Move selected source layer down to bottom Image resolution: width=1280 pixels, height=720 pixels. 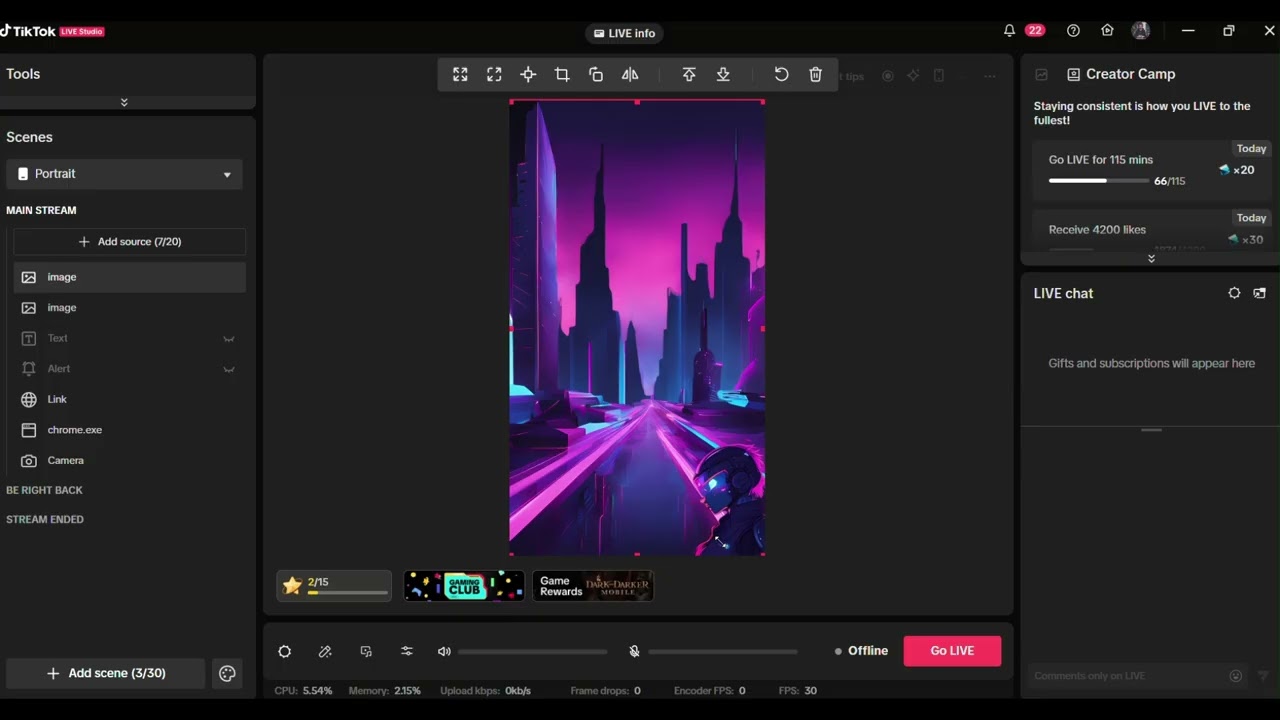(723, 75)
